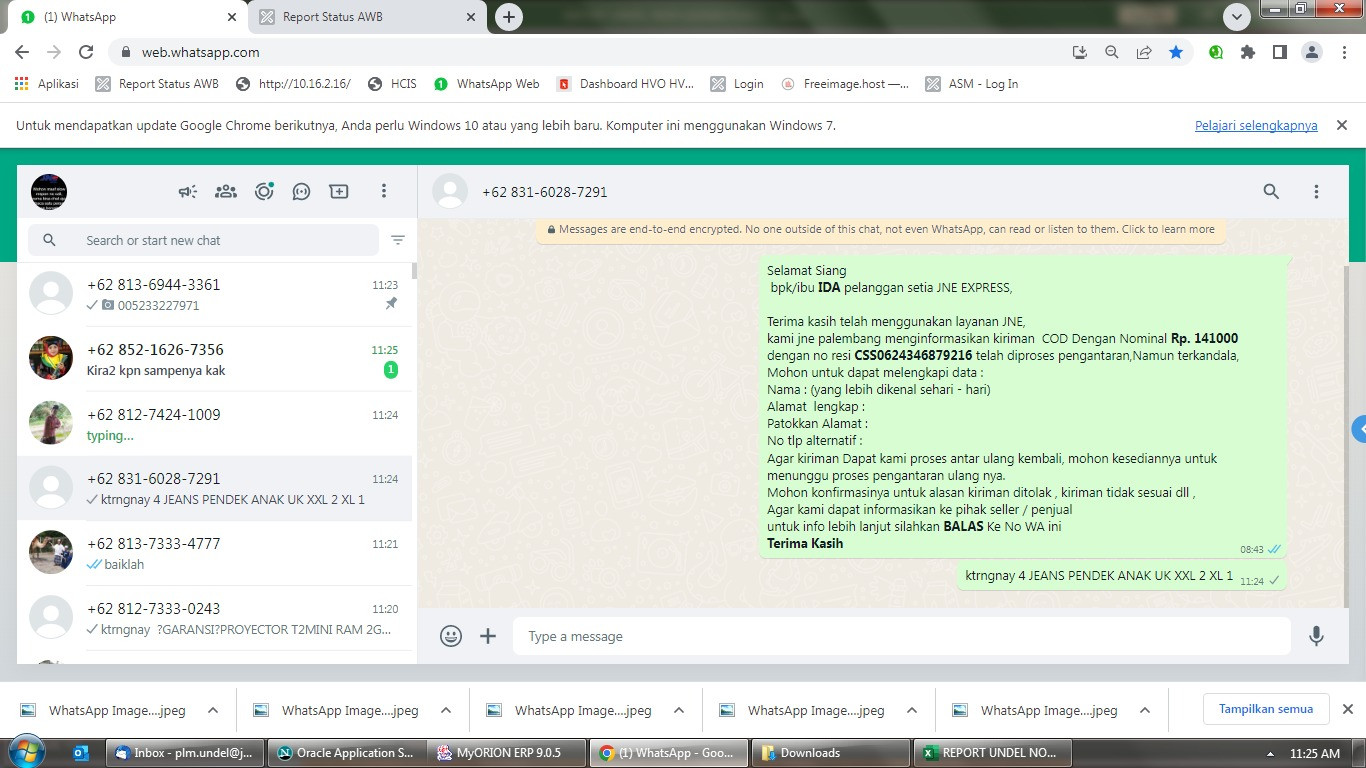This screenshot has width=1366, height=768.
Task: Open the Chrome three-dot menu
Action: coord(1343,52)
